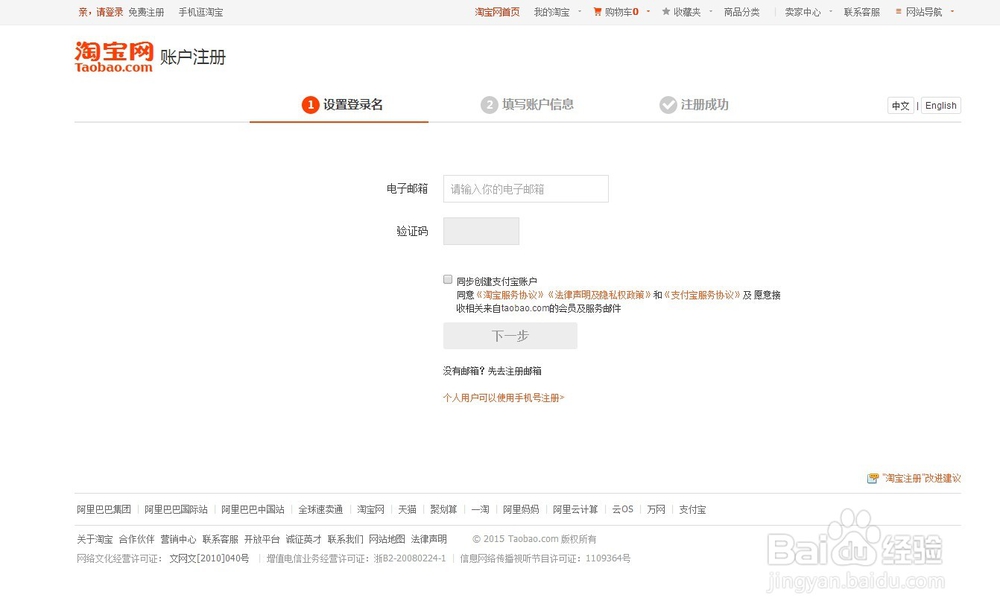Open 联系客服 in top navigation
This screenshot has width=1000, height=615.
[x=862, y=12]
